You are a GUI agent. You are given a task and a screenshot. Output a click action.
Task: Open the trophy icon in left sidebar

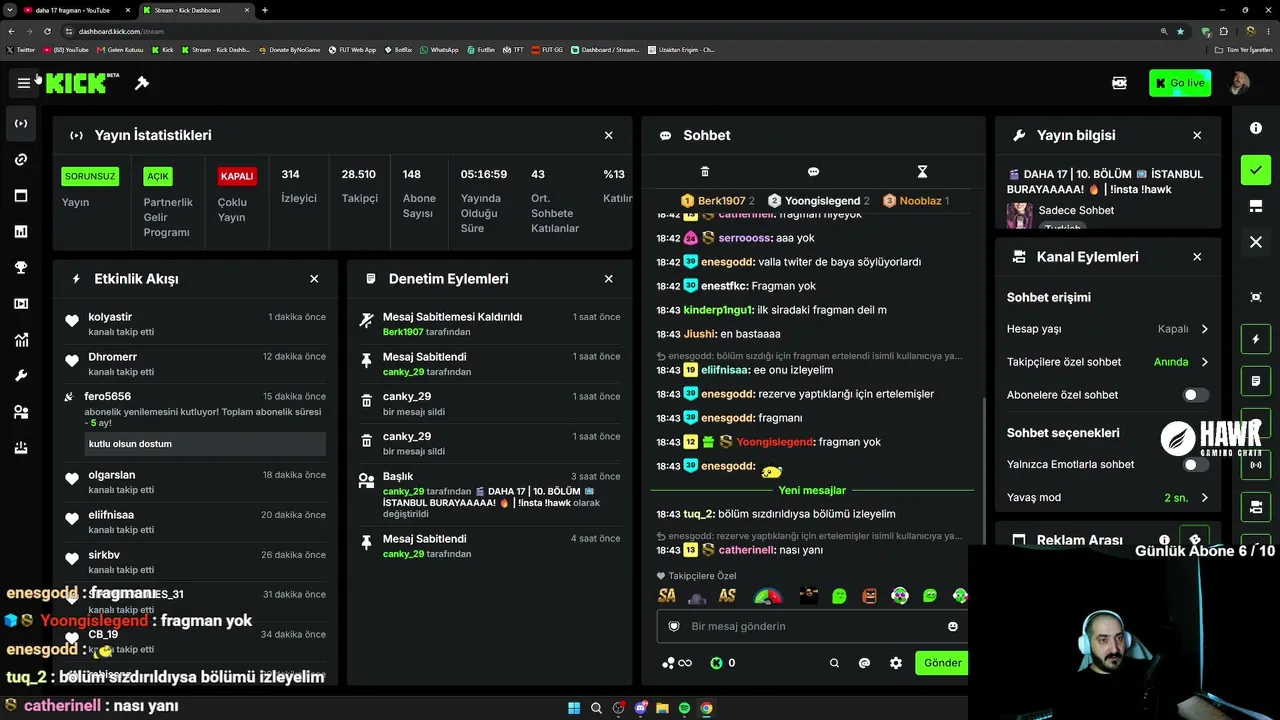pos(21,268)
